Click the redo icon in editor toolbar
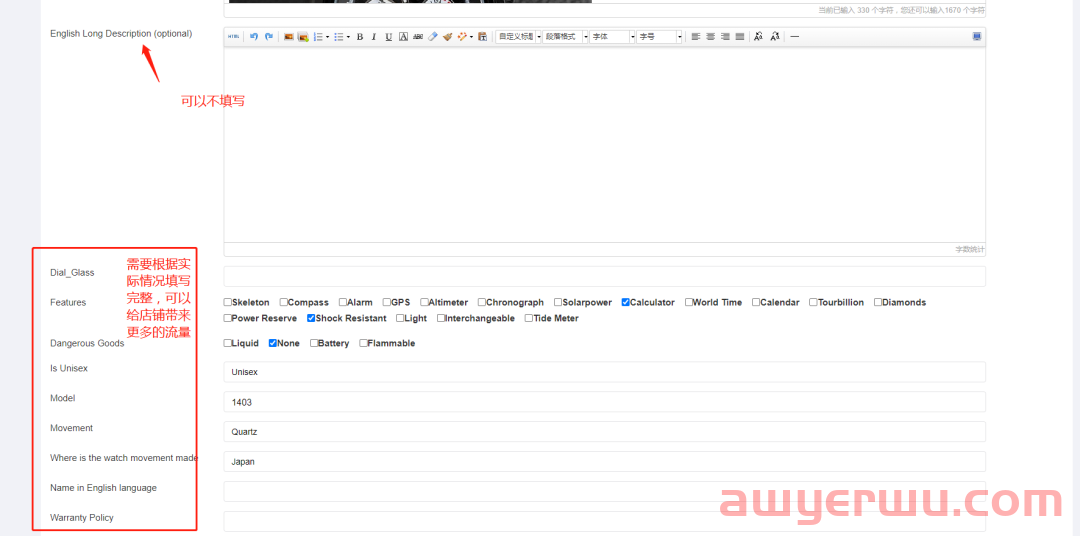The image size is (1080, 536). [269, 37]
